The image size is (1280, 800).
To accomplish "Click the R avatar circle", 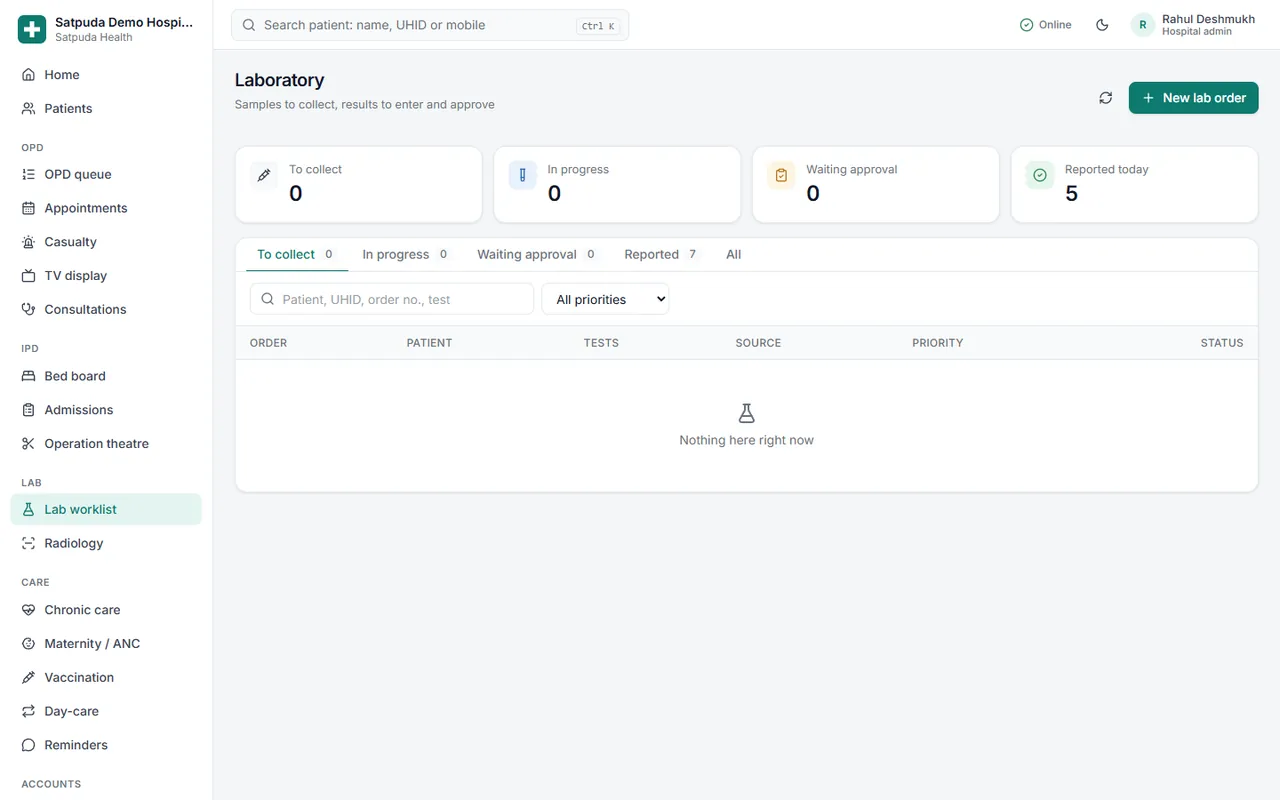I will tap(1143, 25).
